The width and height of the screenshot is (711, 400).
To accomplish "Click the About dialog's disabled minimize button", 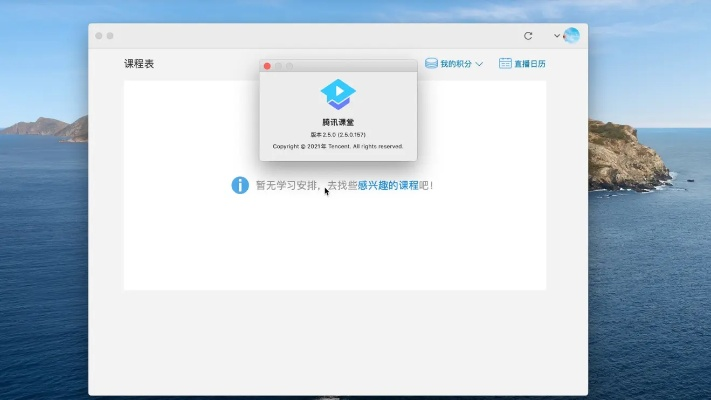I will (278, 66).
